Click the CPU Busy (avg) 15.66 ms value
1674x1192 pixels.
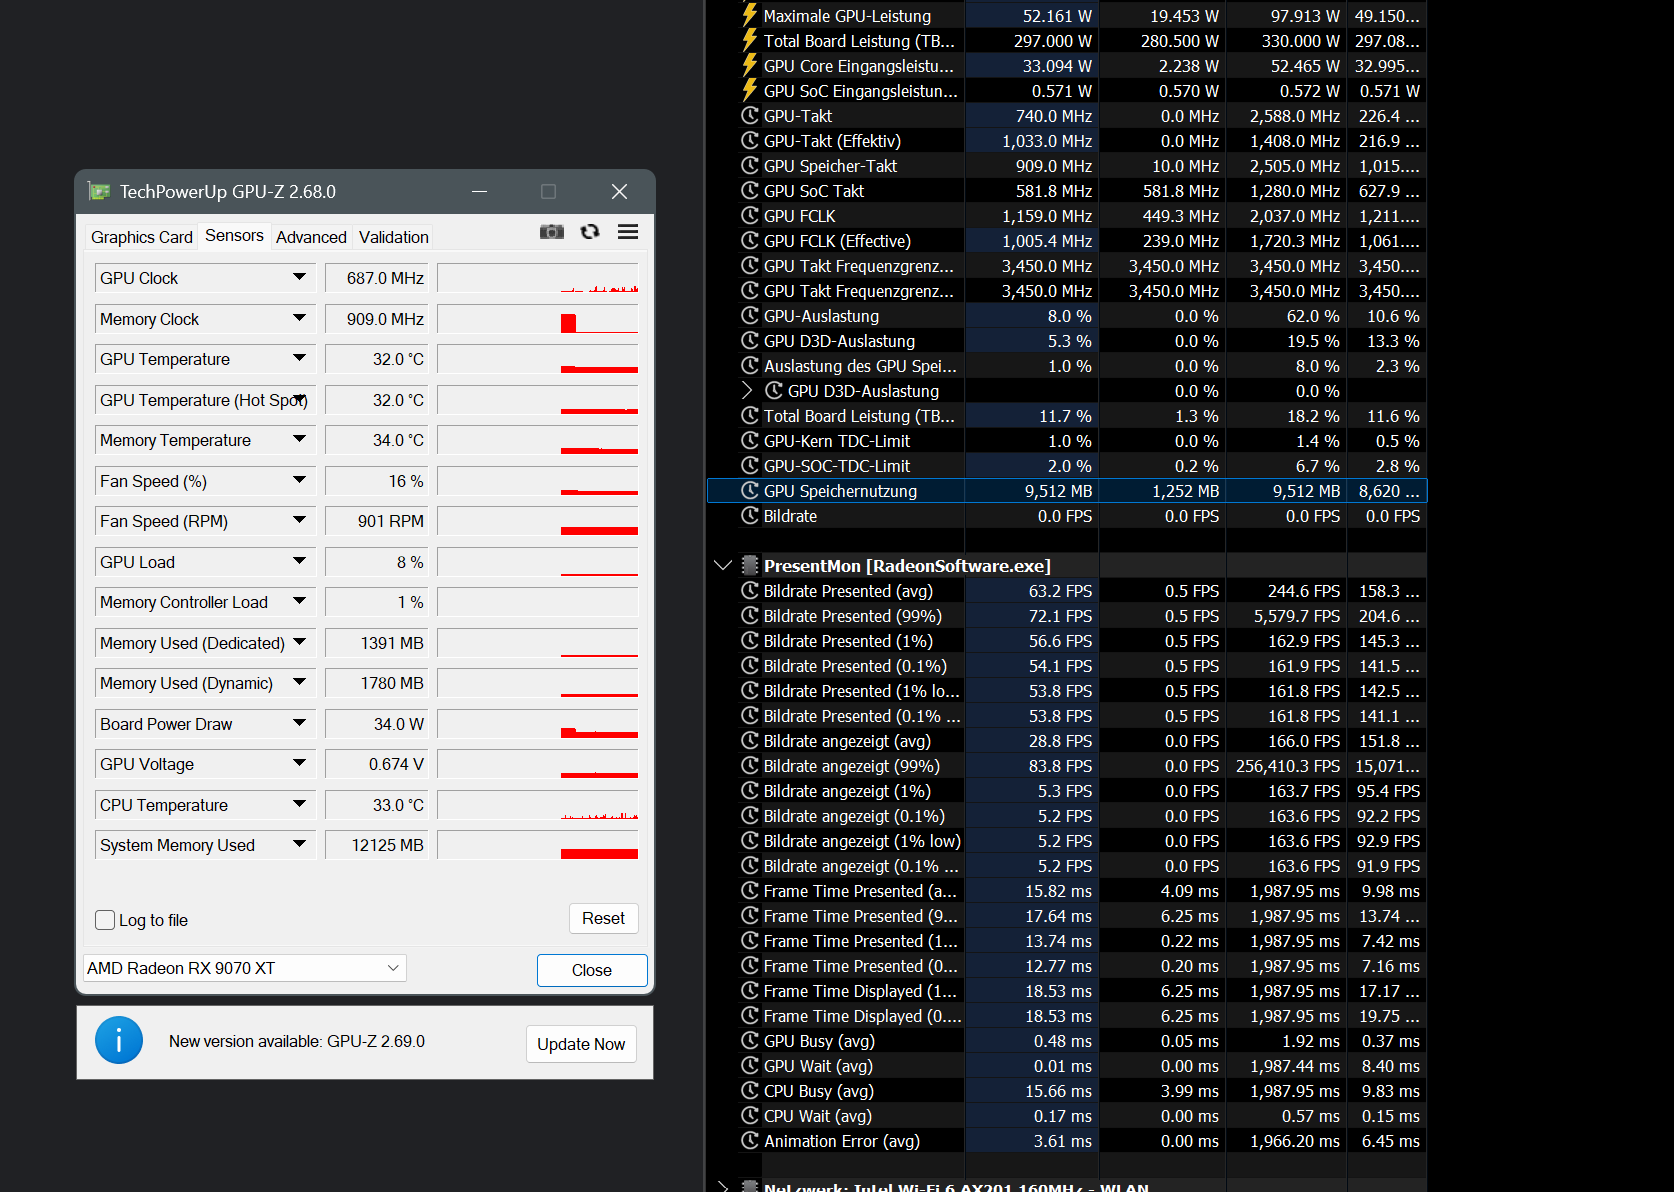1058,1091
